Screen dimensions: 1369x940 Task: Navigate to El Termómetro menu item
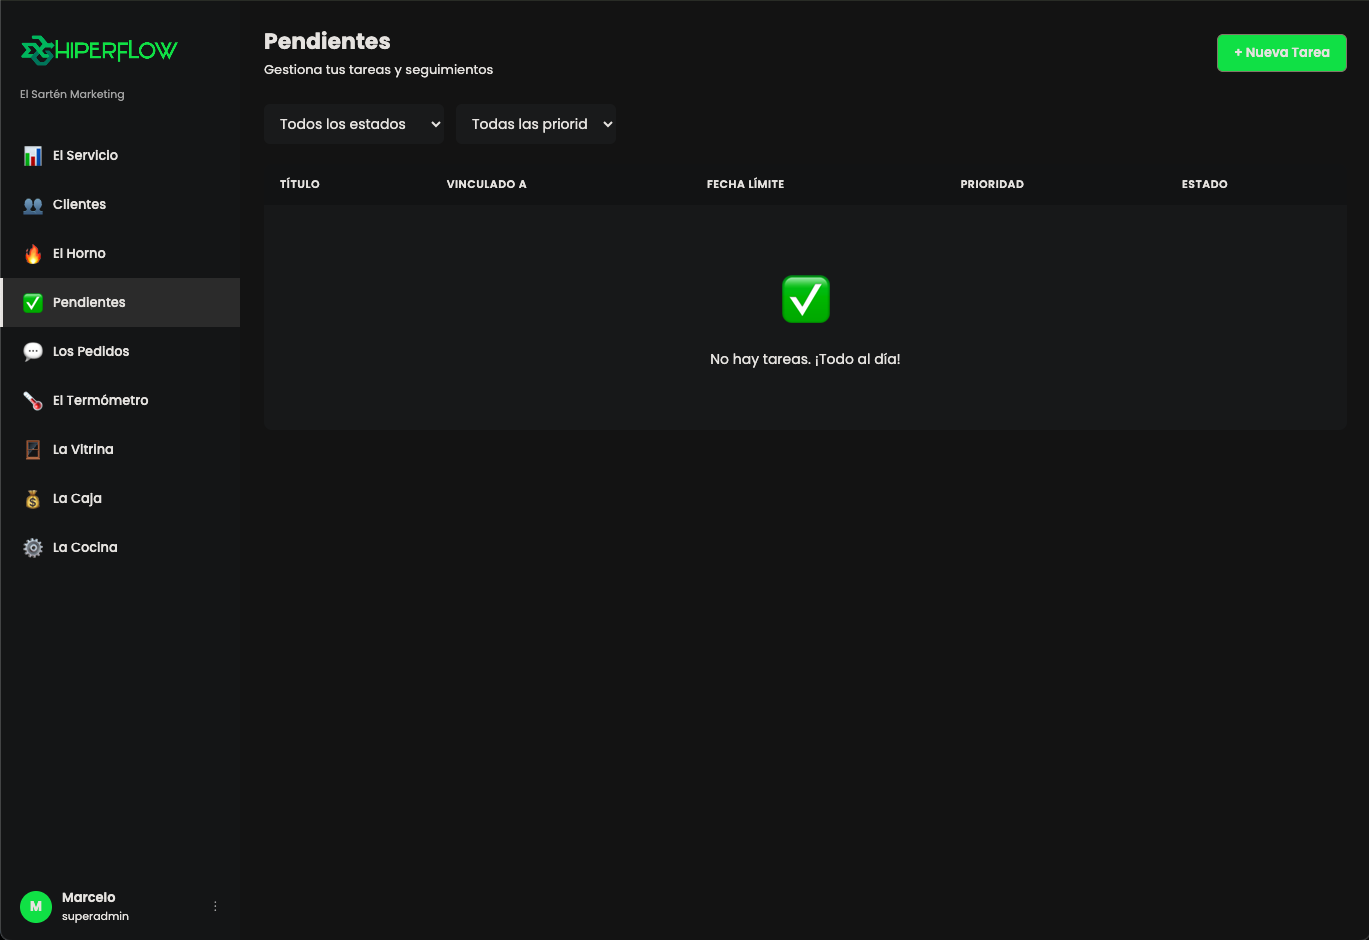coord(120,401)
